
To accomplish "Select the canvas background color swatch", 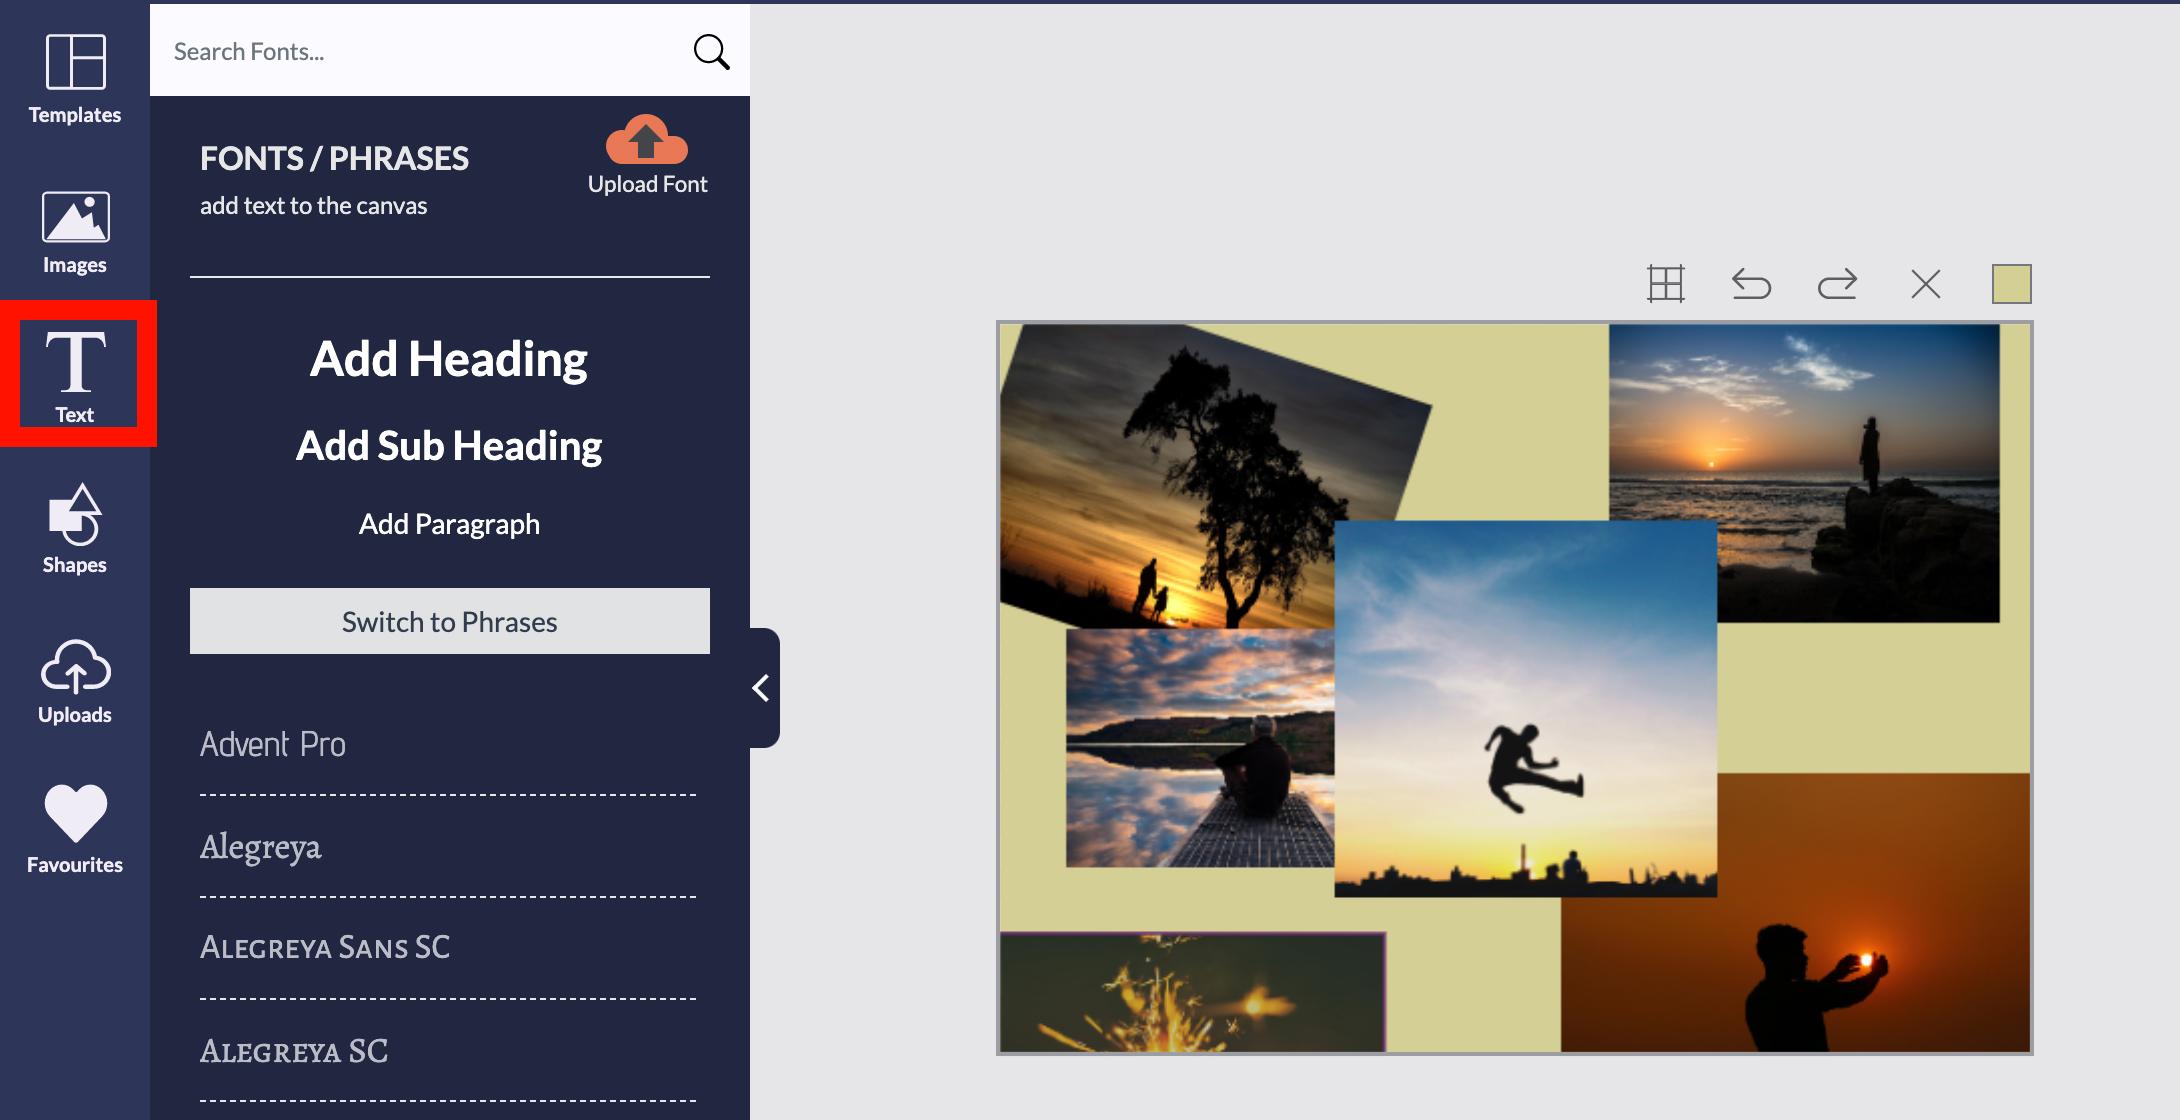I will pyautogui.click(x=2009, y=281).
